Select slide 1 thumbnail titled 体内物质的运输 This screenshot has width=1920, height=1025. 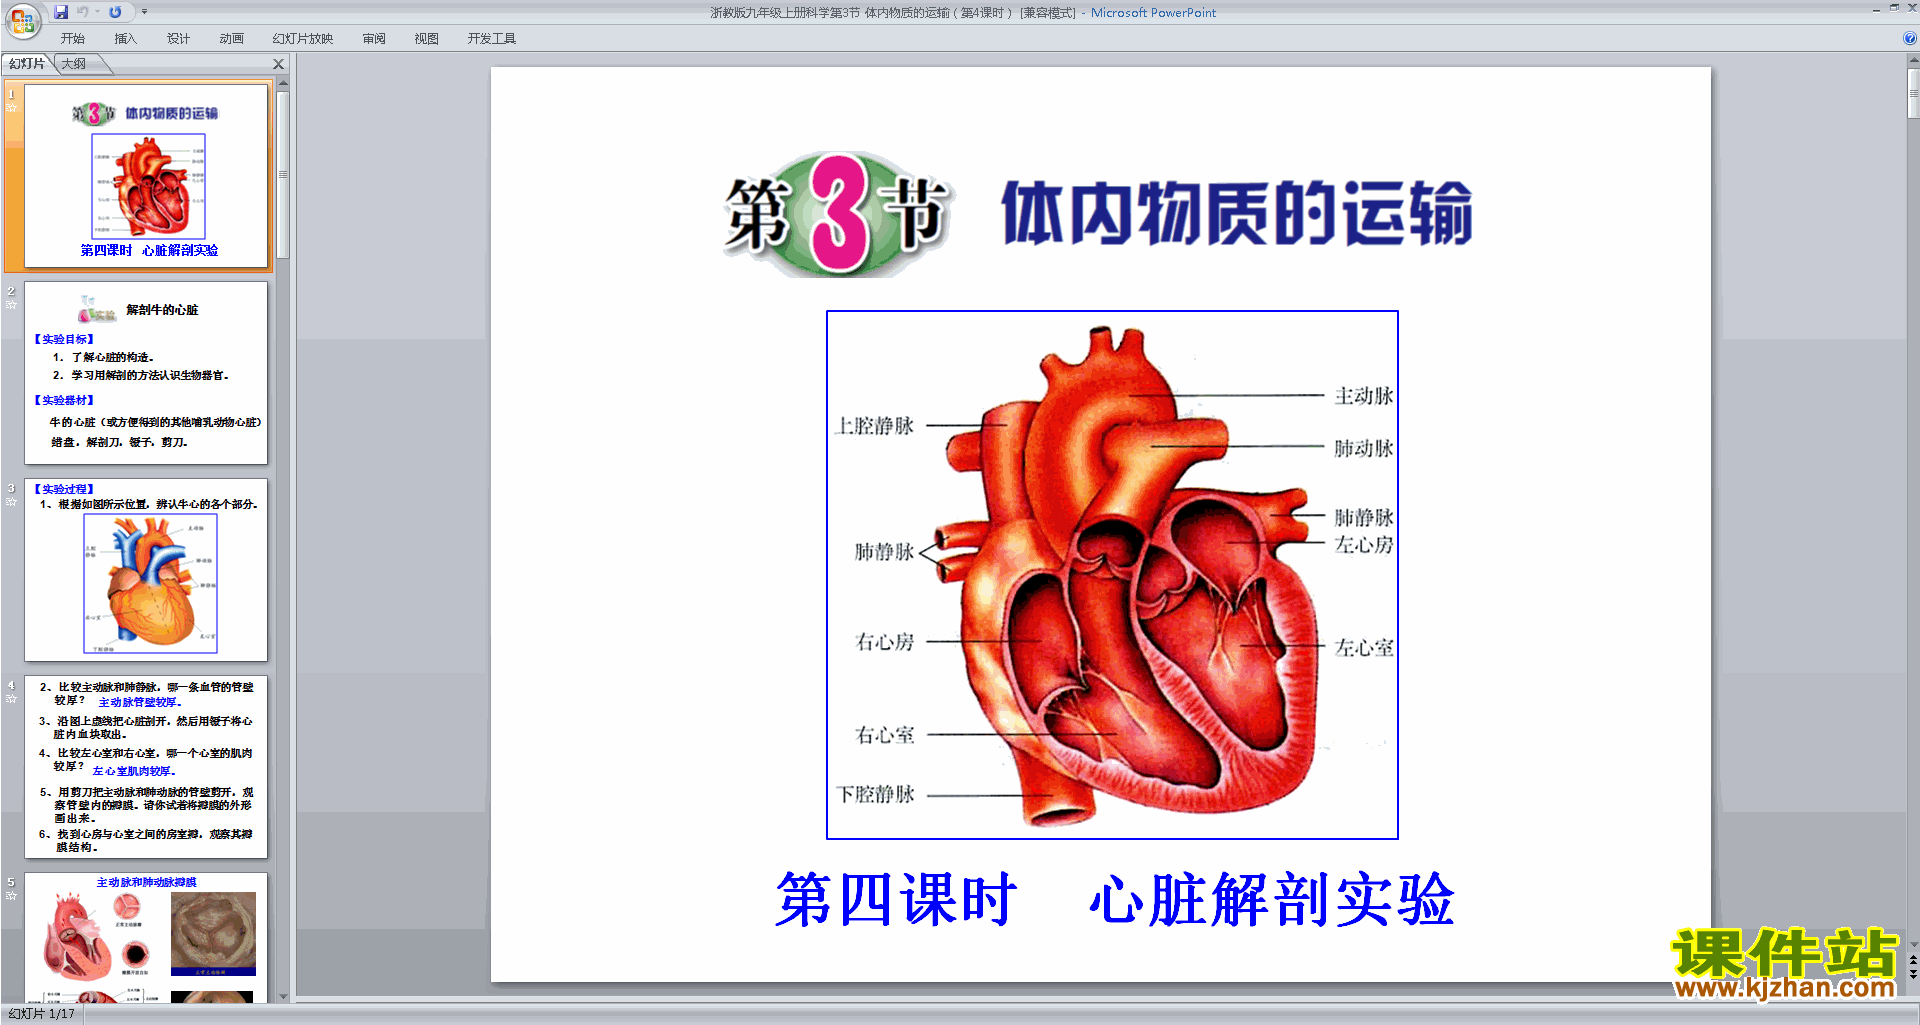pos(146,176)
